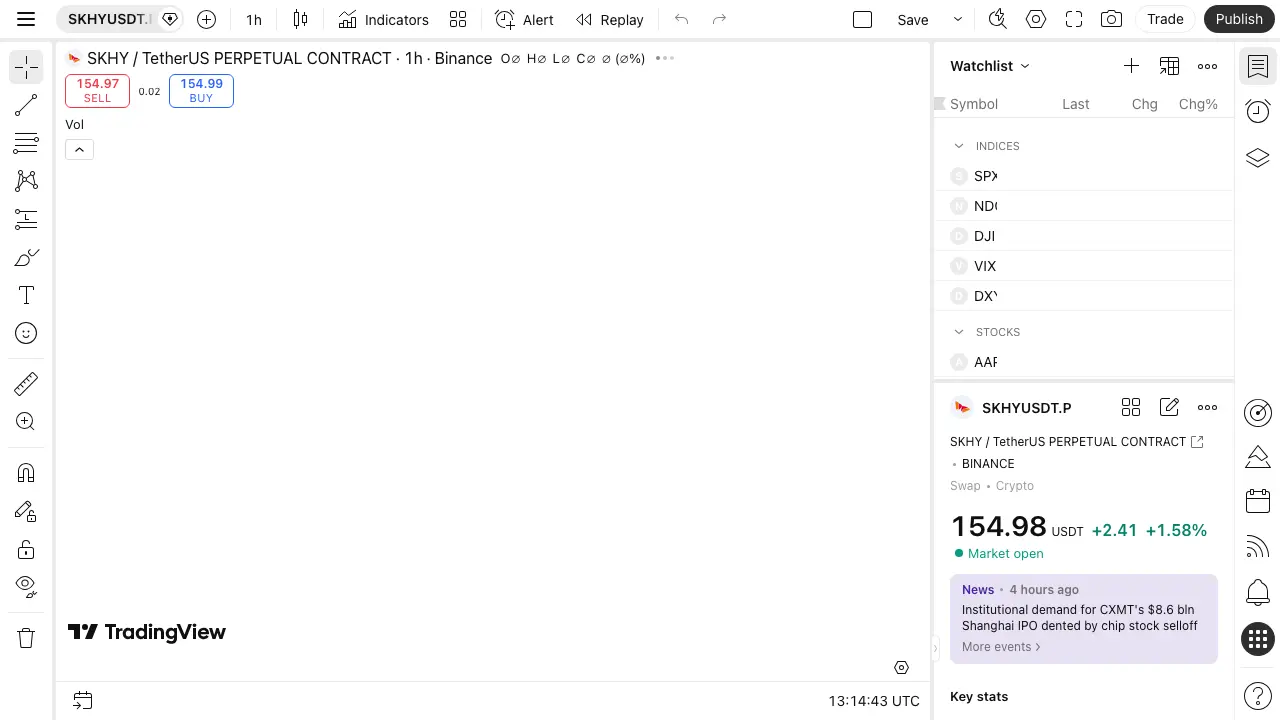This screenshot has width=1280, height=720.
Task: Open the quick search icon
Action: tap(997, 19)
